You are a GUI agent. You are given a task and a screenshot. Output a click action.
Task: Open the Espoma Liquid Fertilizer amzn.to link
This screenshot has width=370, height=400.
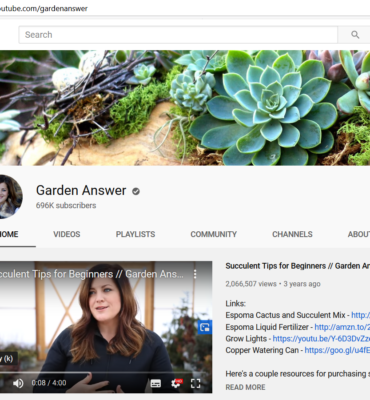tap(342, 327)
